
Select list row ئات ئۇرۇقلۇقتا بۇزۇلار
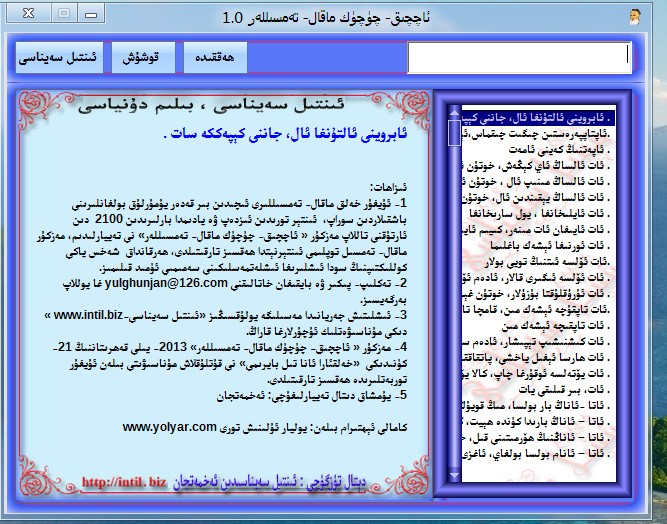[x=539, y=293]
